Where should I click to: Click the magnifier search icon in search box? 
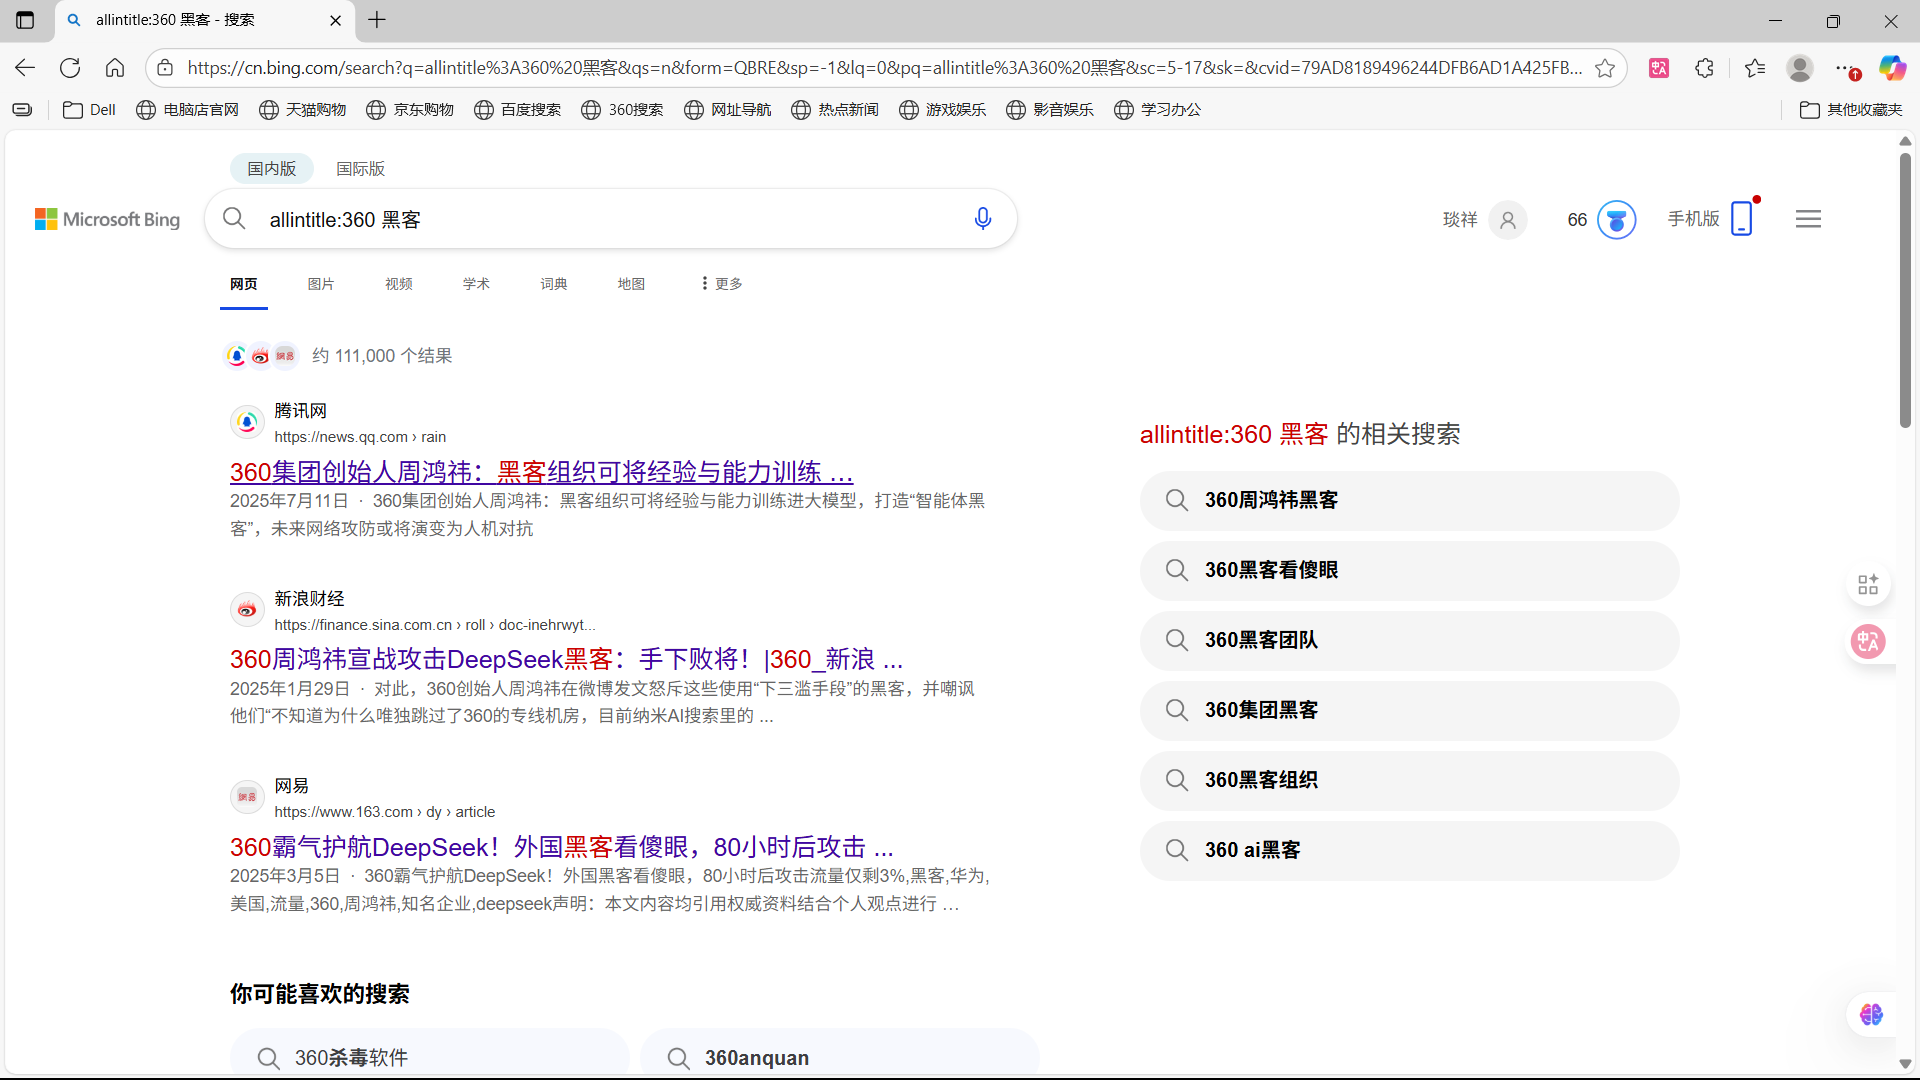point(235,219)
